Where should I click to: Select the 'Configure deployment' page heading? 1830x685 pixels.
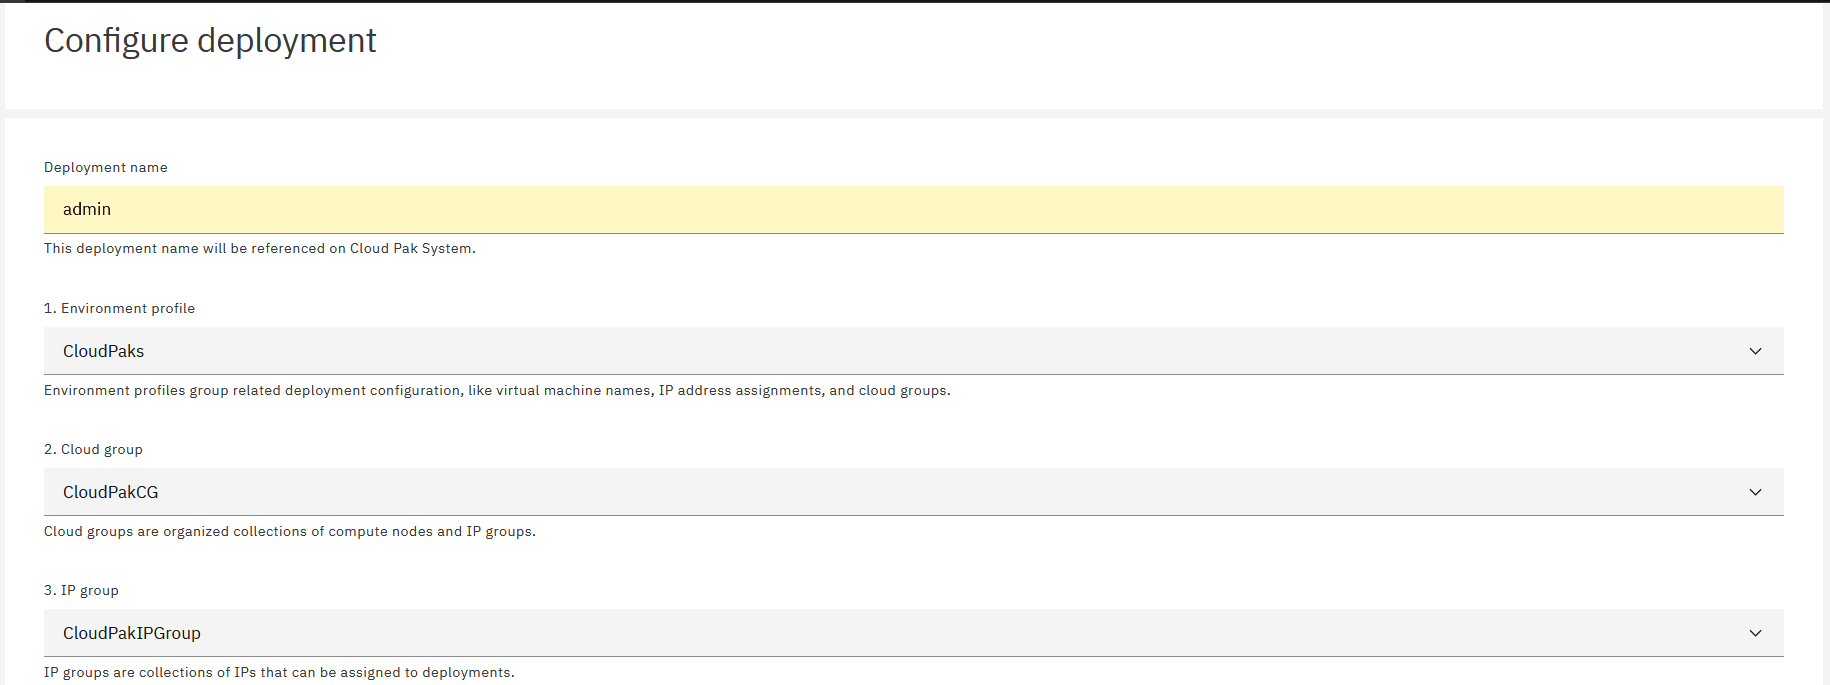click(210, 41)
